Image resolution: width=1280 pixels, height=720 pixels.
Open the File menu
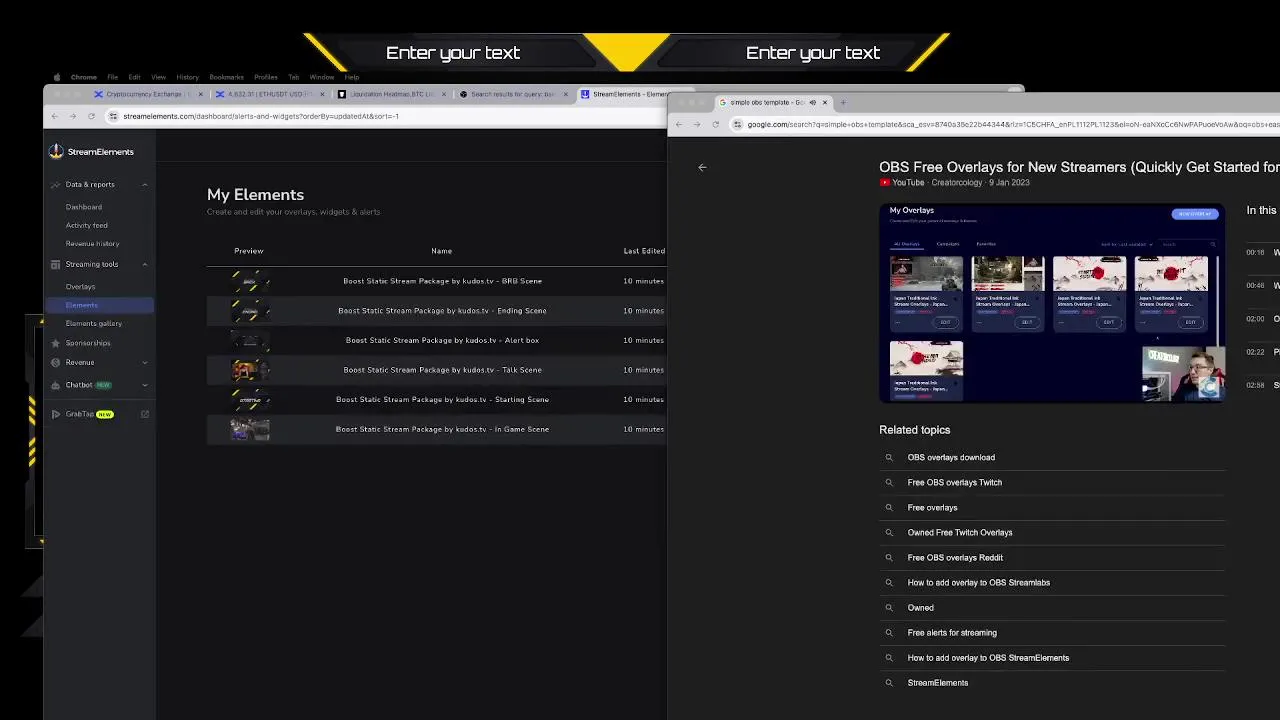click(x=113, y=77)
